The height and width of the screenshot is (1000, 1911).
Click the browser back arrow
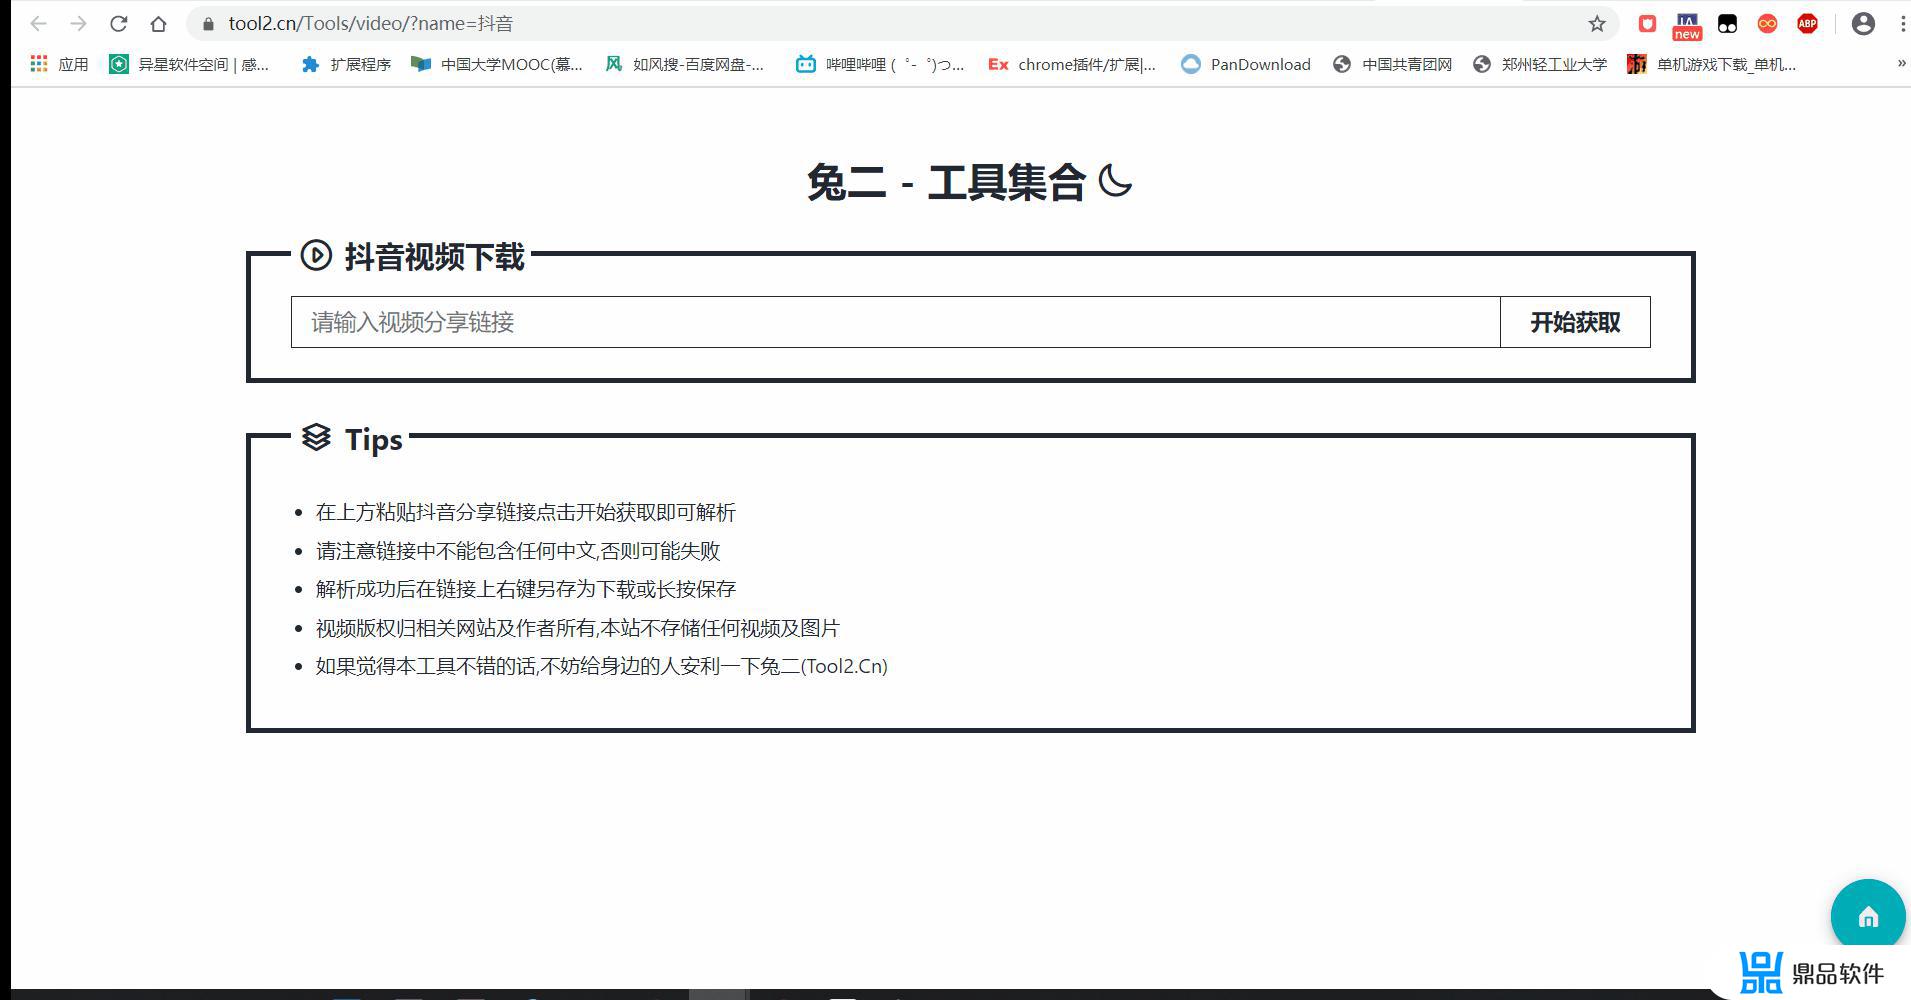click(x=38, y=23)
